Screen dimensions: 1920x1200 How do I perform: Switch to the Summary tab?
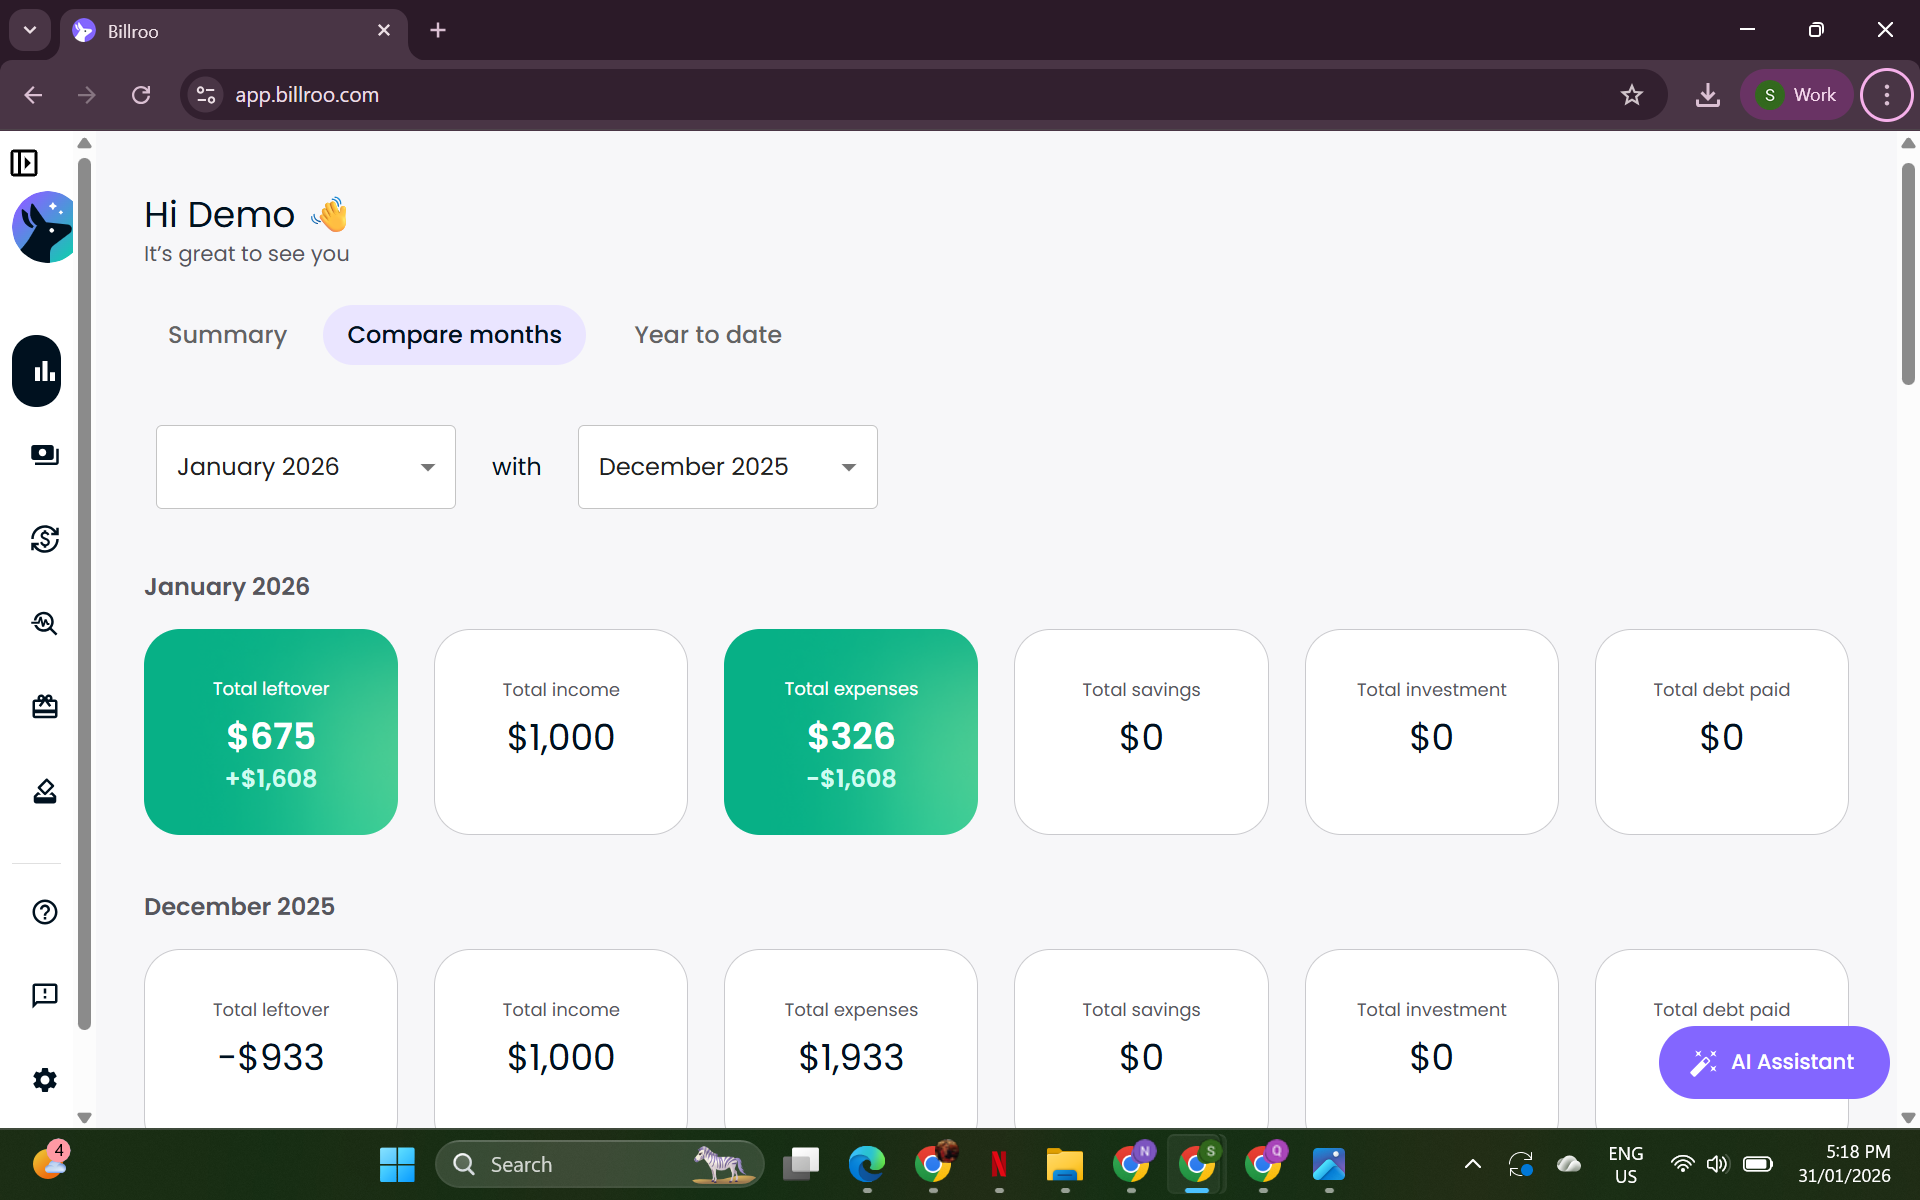coord(227,335)
